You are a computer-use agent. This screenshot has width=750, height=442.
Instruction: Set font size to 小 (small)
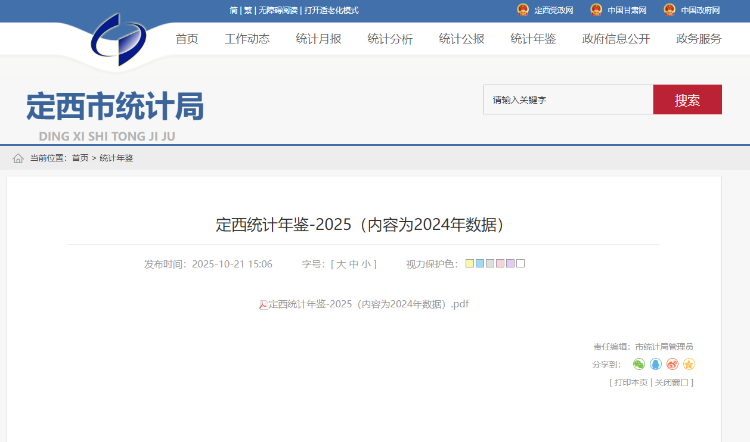pyautogui.click(x=366, y=264)
